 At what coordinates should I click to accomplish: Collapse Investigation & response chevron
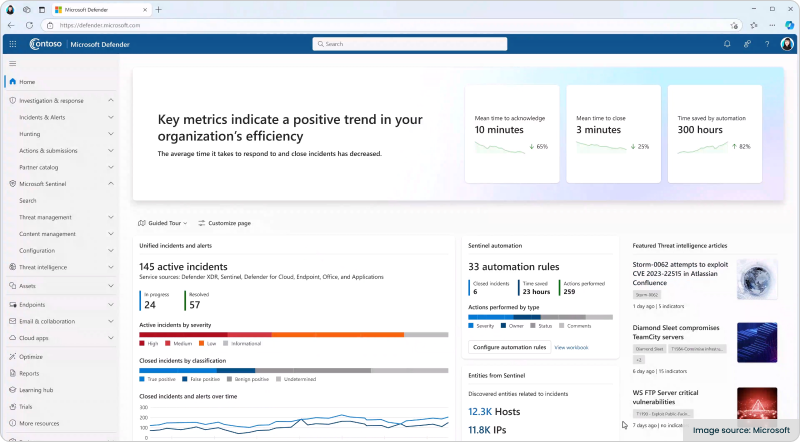click(x=111, y=101)
